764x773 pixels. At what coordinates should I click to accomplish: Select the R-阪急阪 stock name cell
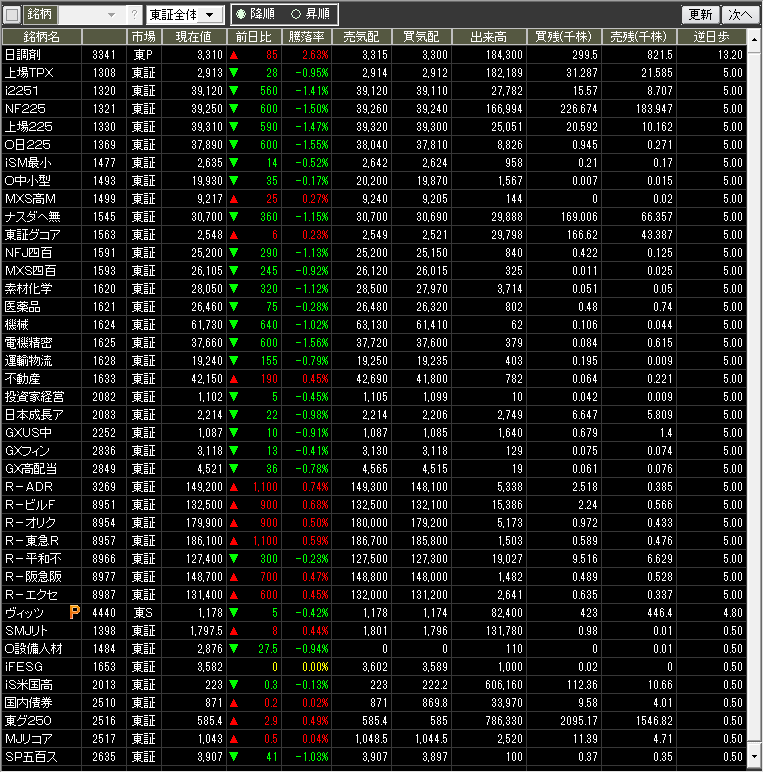click(42, 577)
